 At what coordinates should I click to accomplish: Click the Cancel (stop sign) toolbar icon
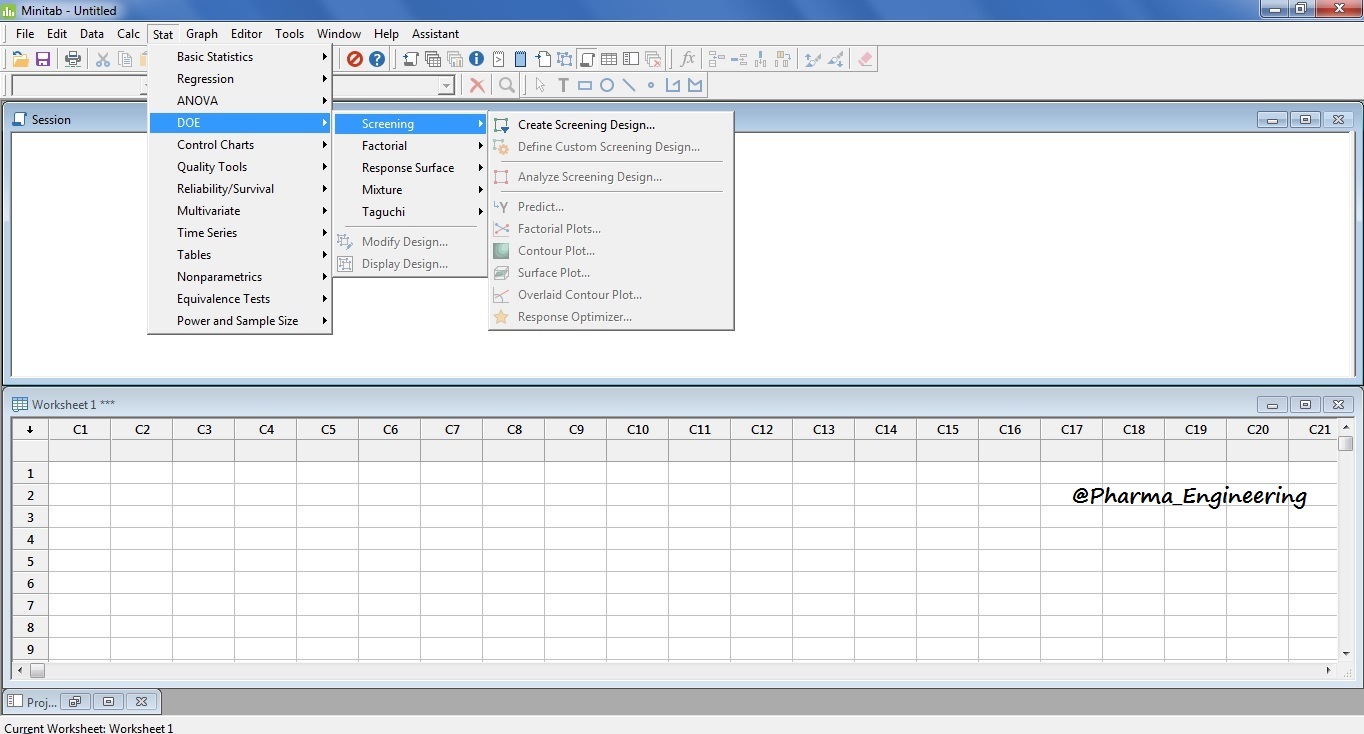[355, 58]
